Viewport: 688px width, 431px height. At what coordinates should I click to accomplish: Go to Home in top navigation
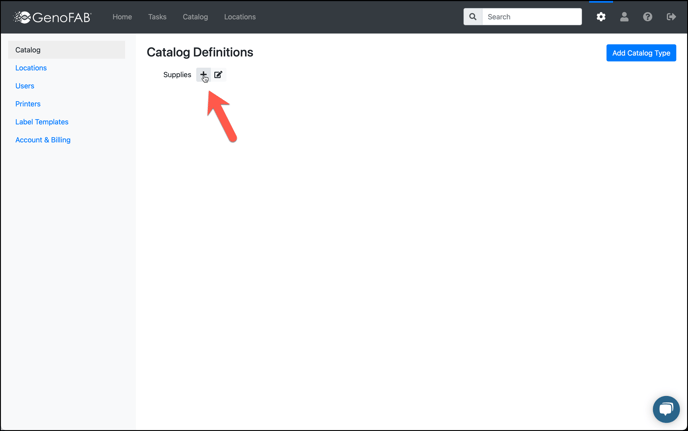(x=122, y=17)
